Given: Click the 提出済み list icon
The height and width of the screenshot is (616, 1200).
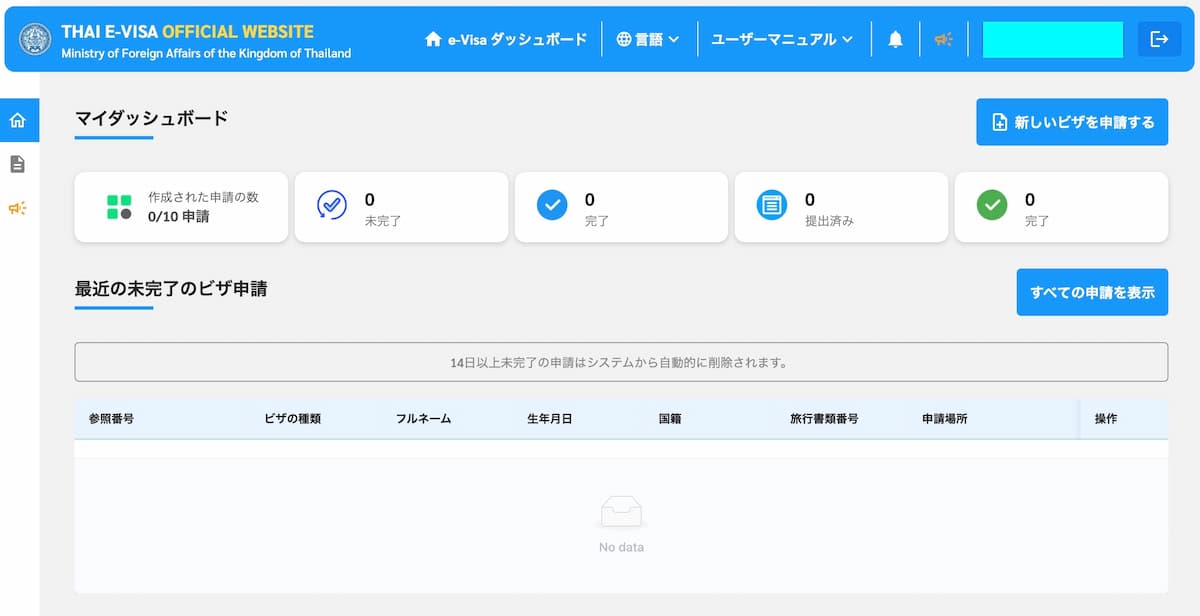Looking at the screenshot, I should tap(772, 205).
